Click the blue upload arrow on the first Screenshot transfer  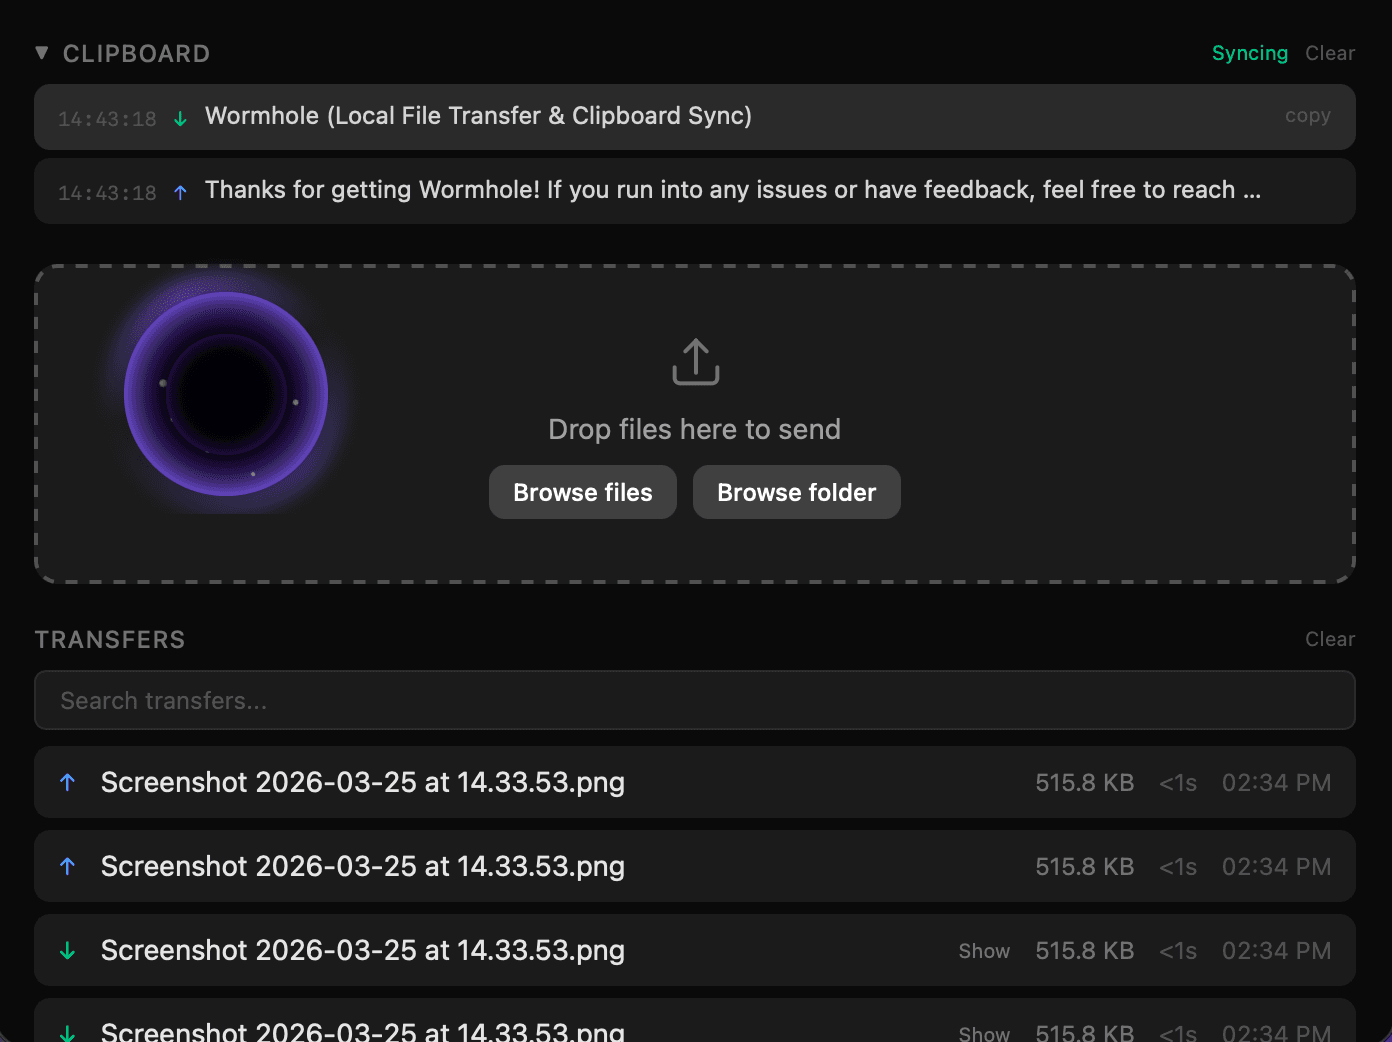tap(67, 782)
